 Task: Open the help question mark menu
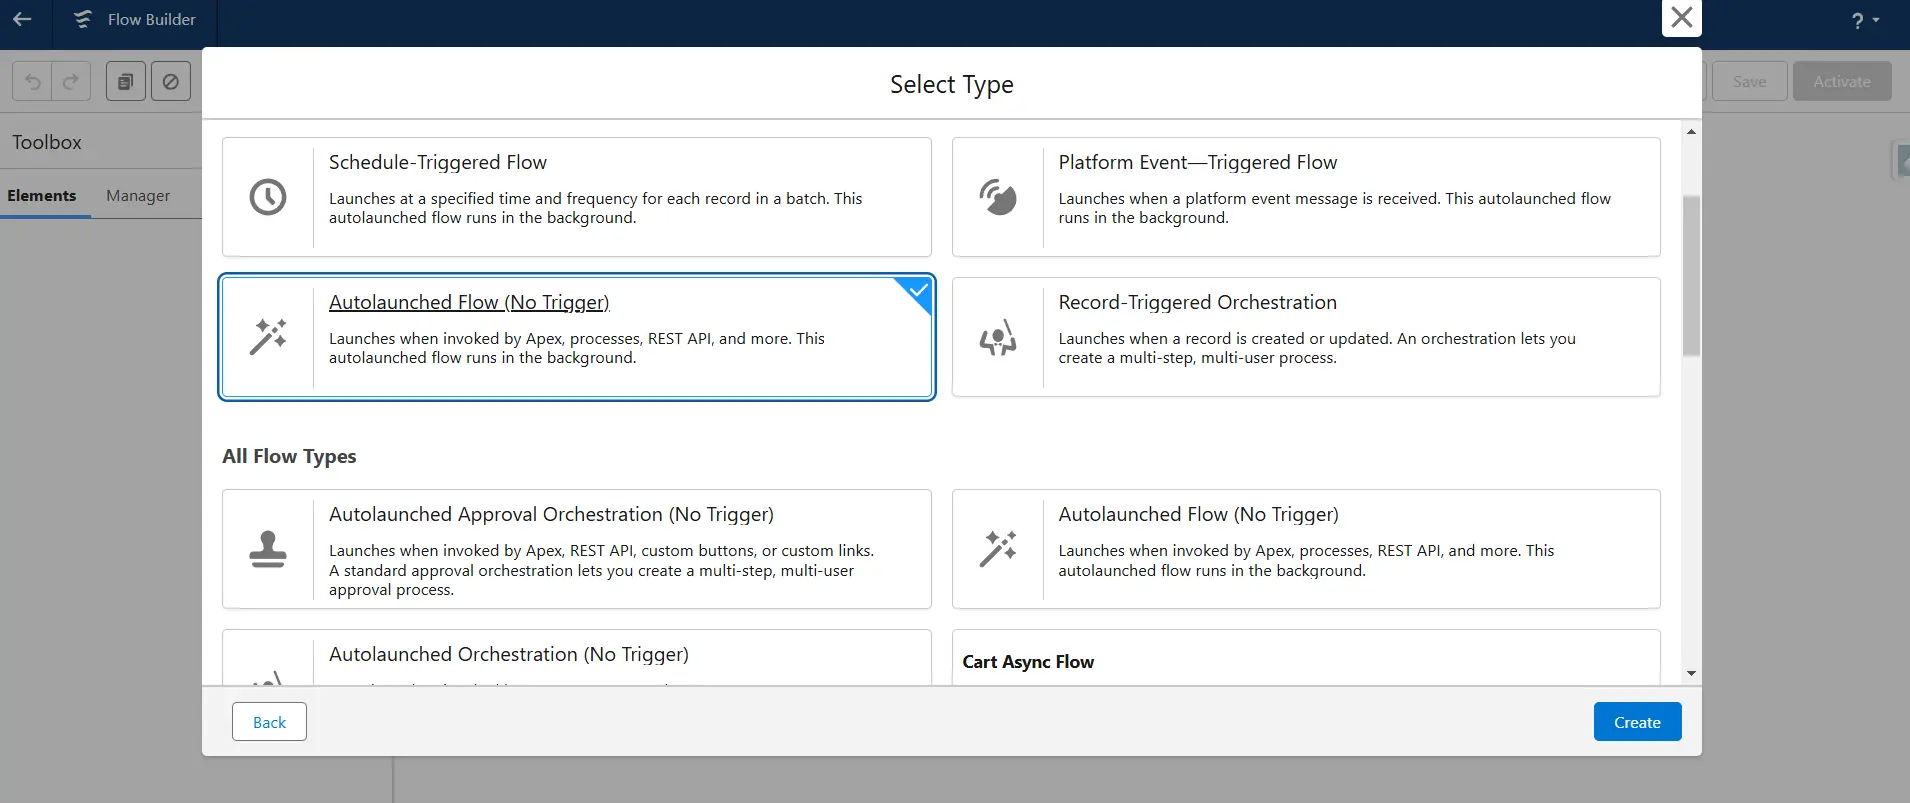click(1864, 20)
